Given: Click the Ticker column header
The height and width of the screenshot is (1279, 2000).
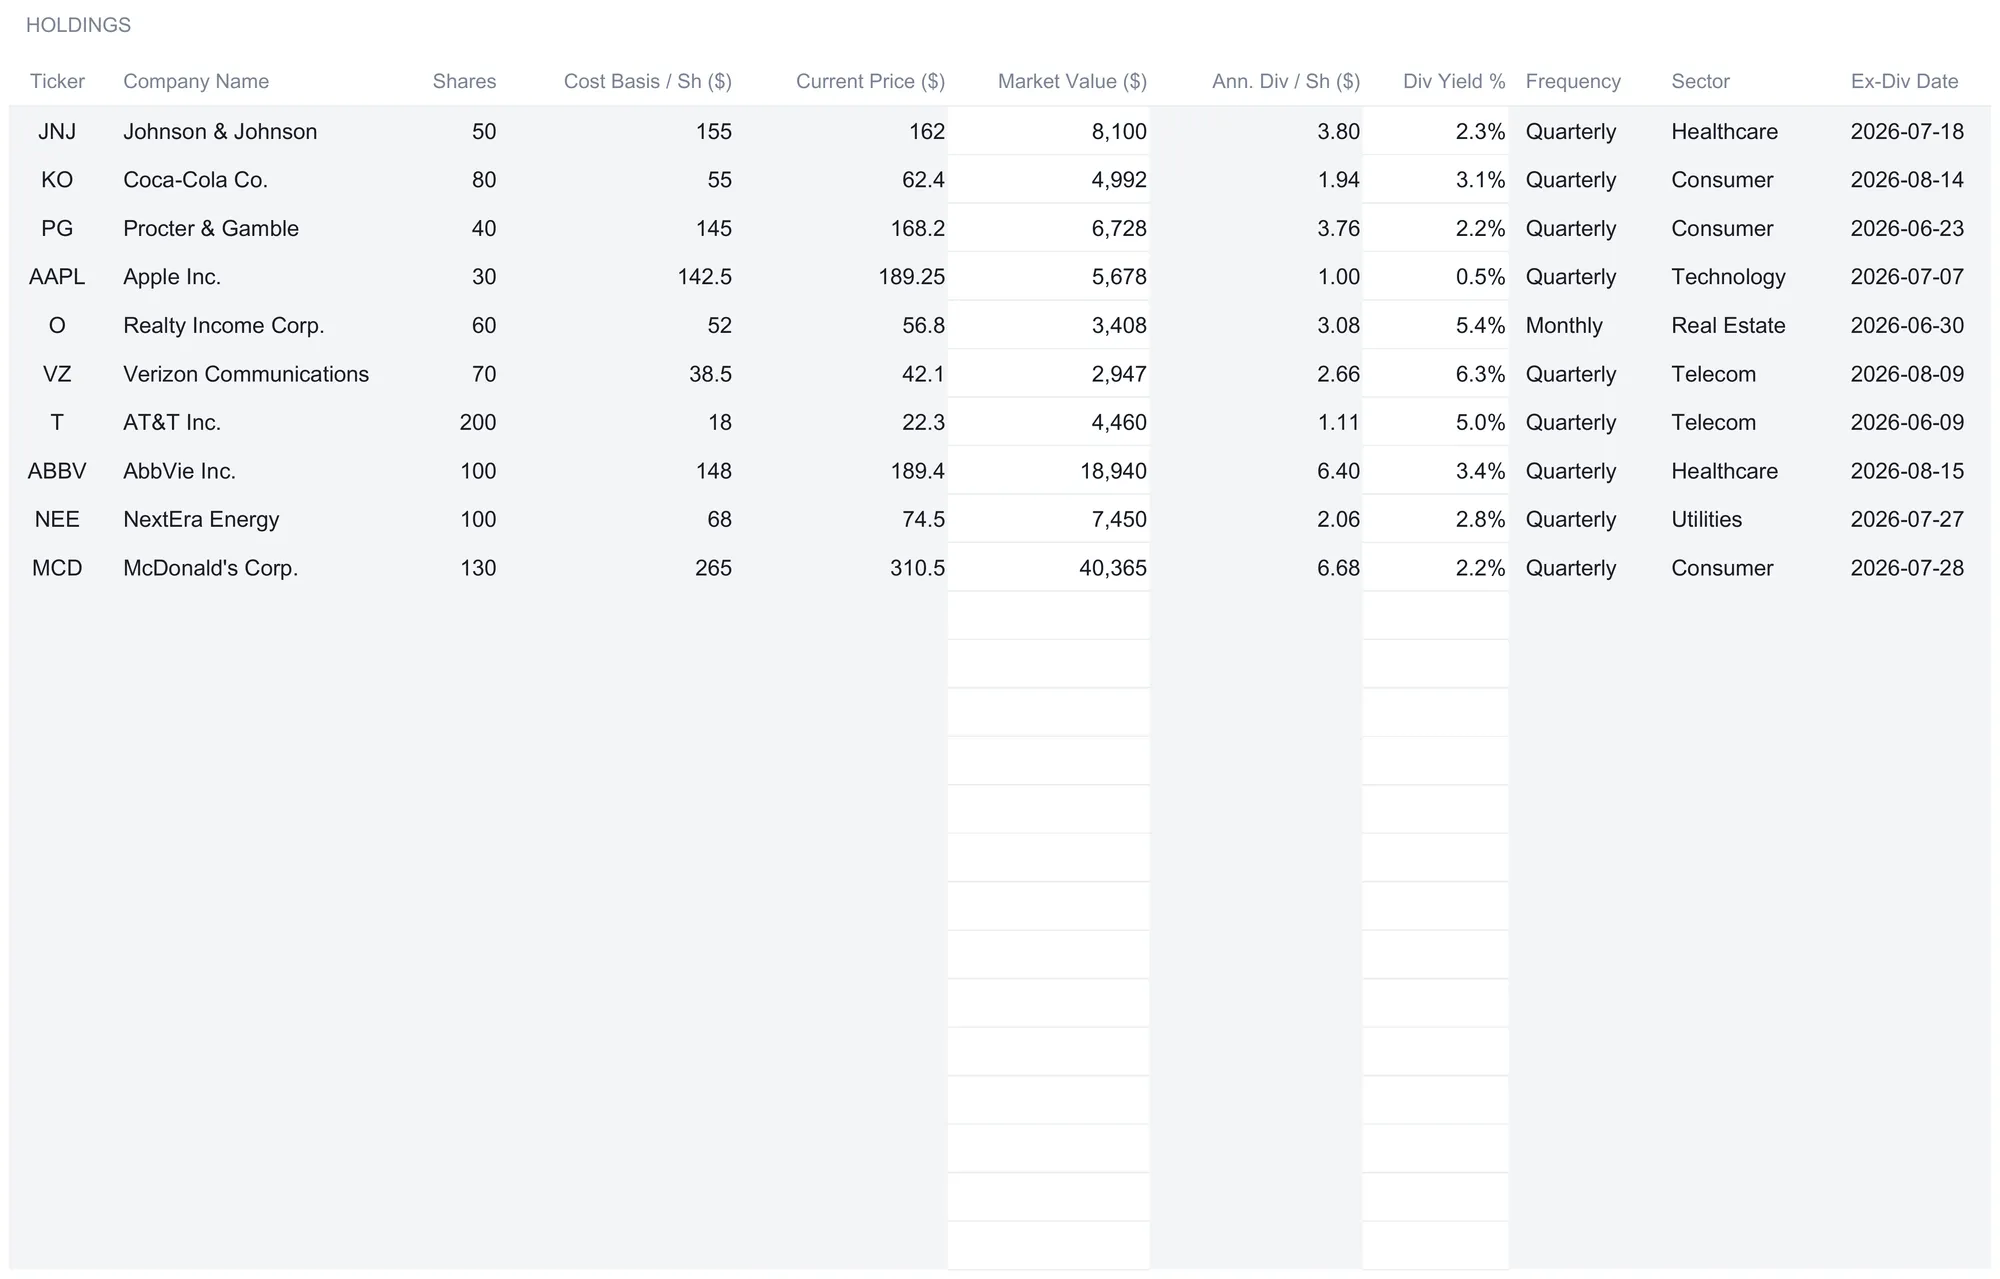Looking at the screenshot, I should (57, 81).
